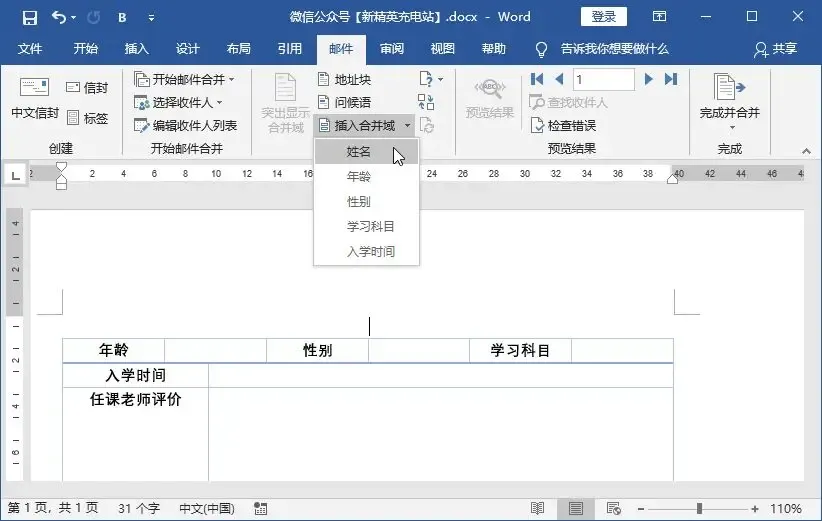Open the 开始邮件合并 dropdown
The image size is (822, 521).
tap(185, 79)
